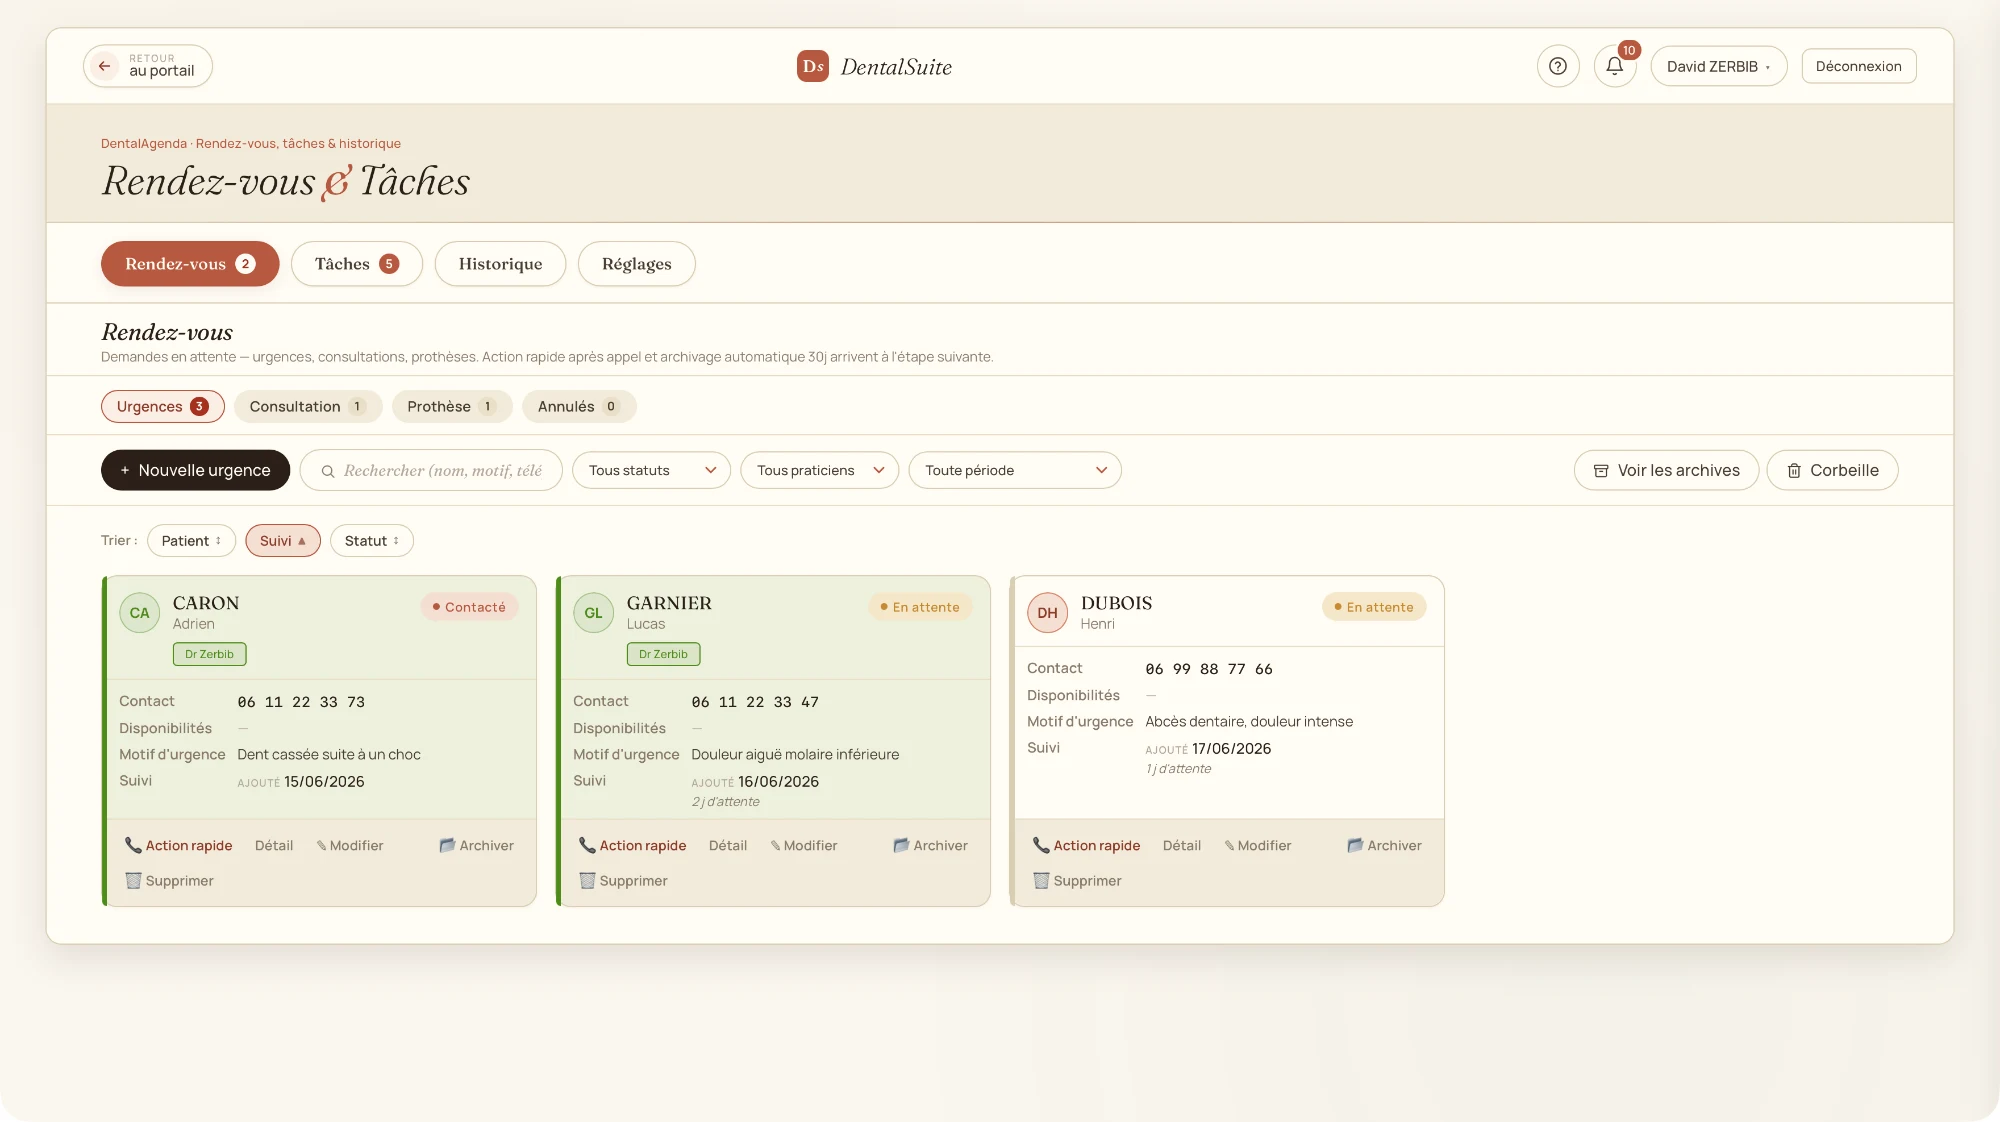Image resolution: width=2000 pixels, height=1122 pixels.
Task: Click Détail on DUBOIS card
Action: (x=1182, y=846)
